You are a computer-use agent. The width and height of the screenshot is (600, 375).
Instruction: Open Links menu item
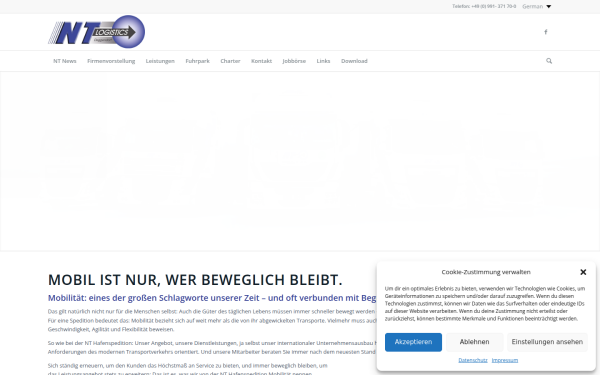tap(323, 61)
